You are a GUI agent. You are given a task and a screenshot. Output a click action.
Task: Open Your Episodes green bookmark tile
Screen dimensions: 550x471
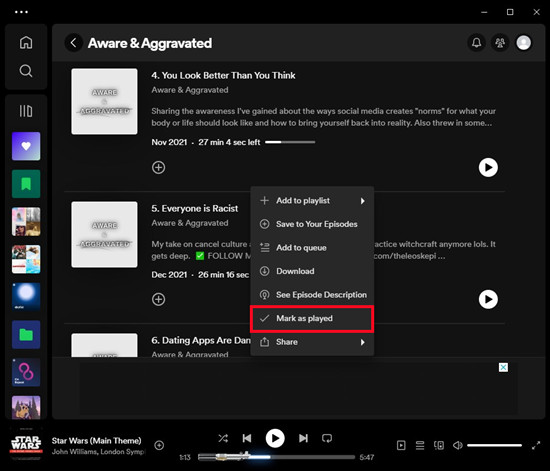[26, 184]
